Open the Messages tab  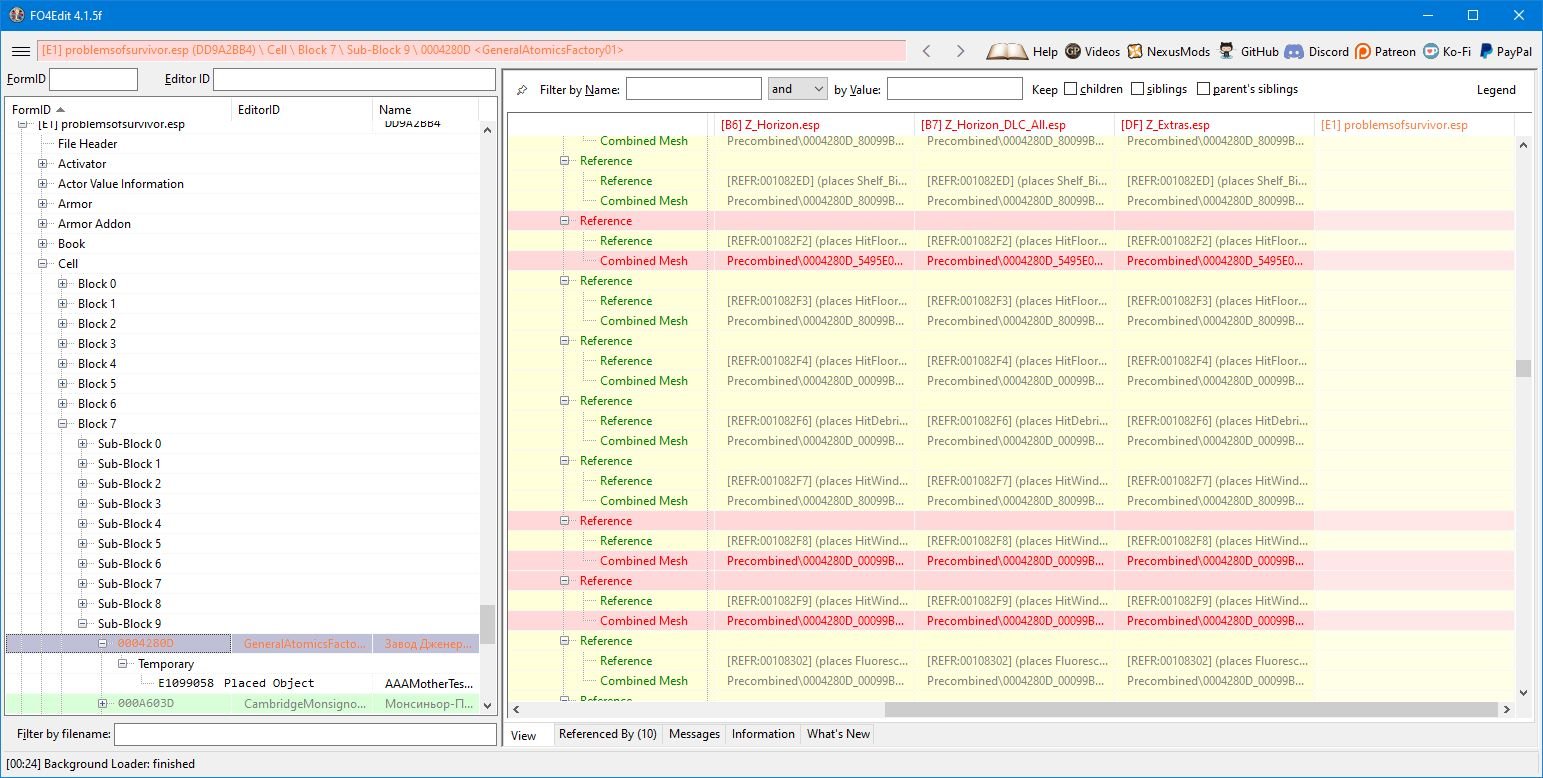(694, 734)
